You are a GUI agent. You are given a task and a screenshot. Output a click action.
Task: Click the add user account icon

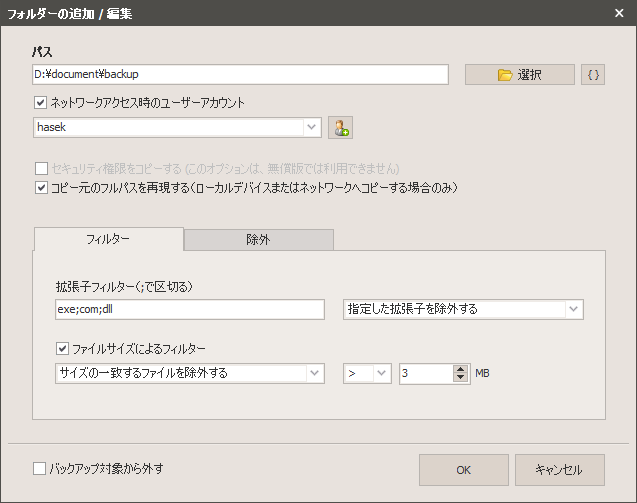click(x=340, y=128)
